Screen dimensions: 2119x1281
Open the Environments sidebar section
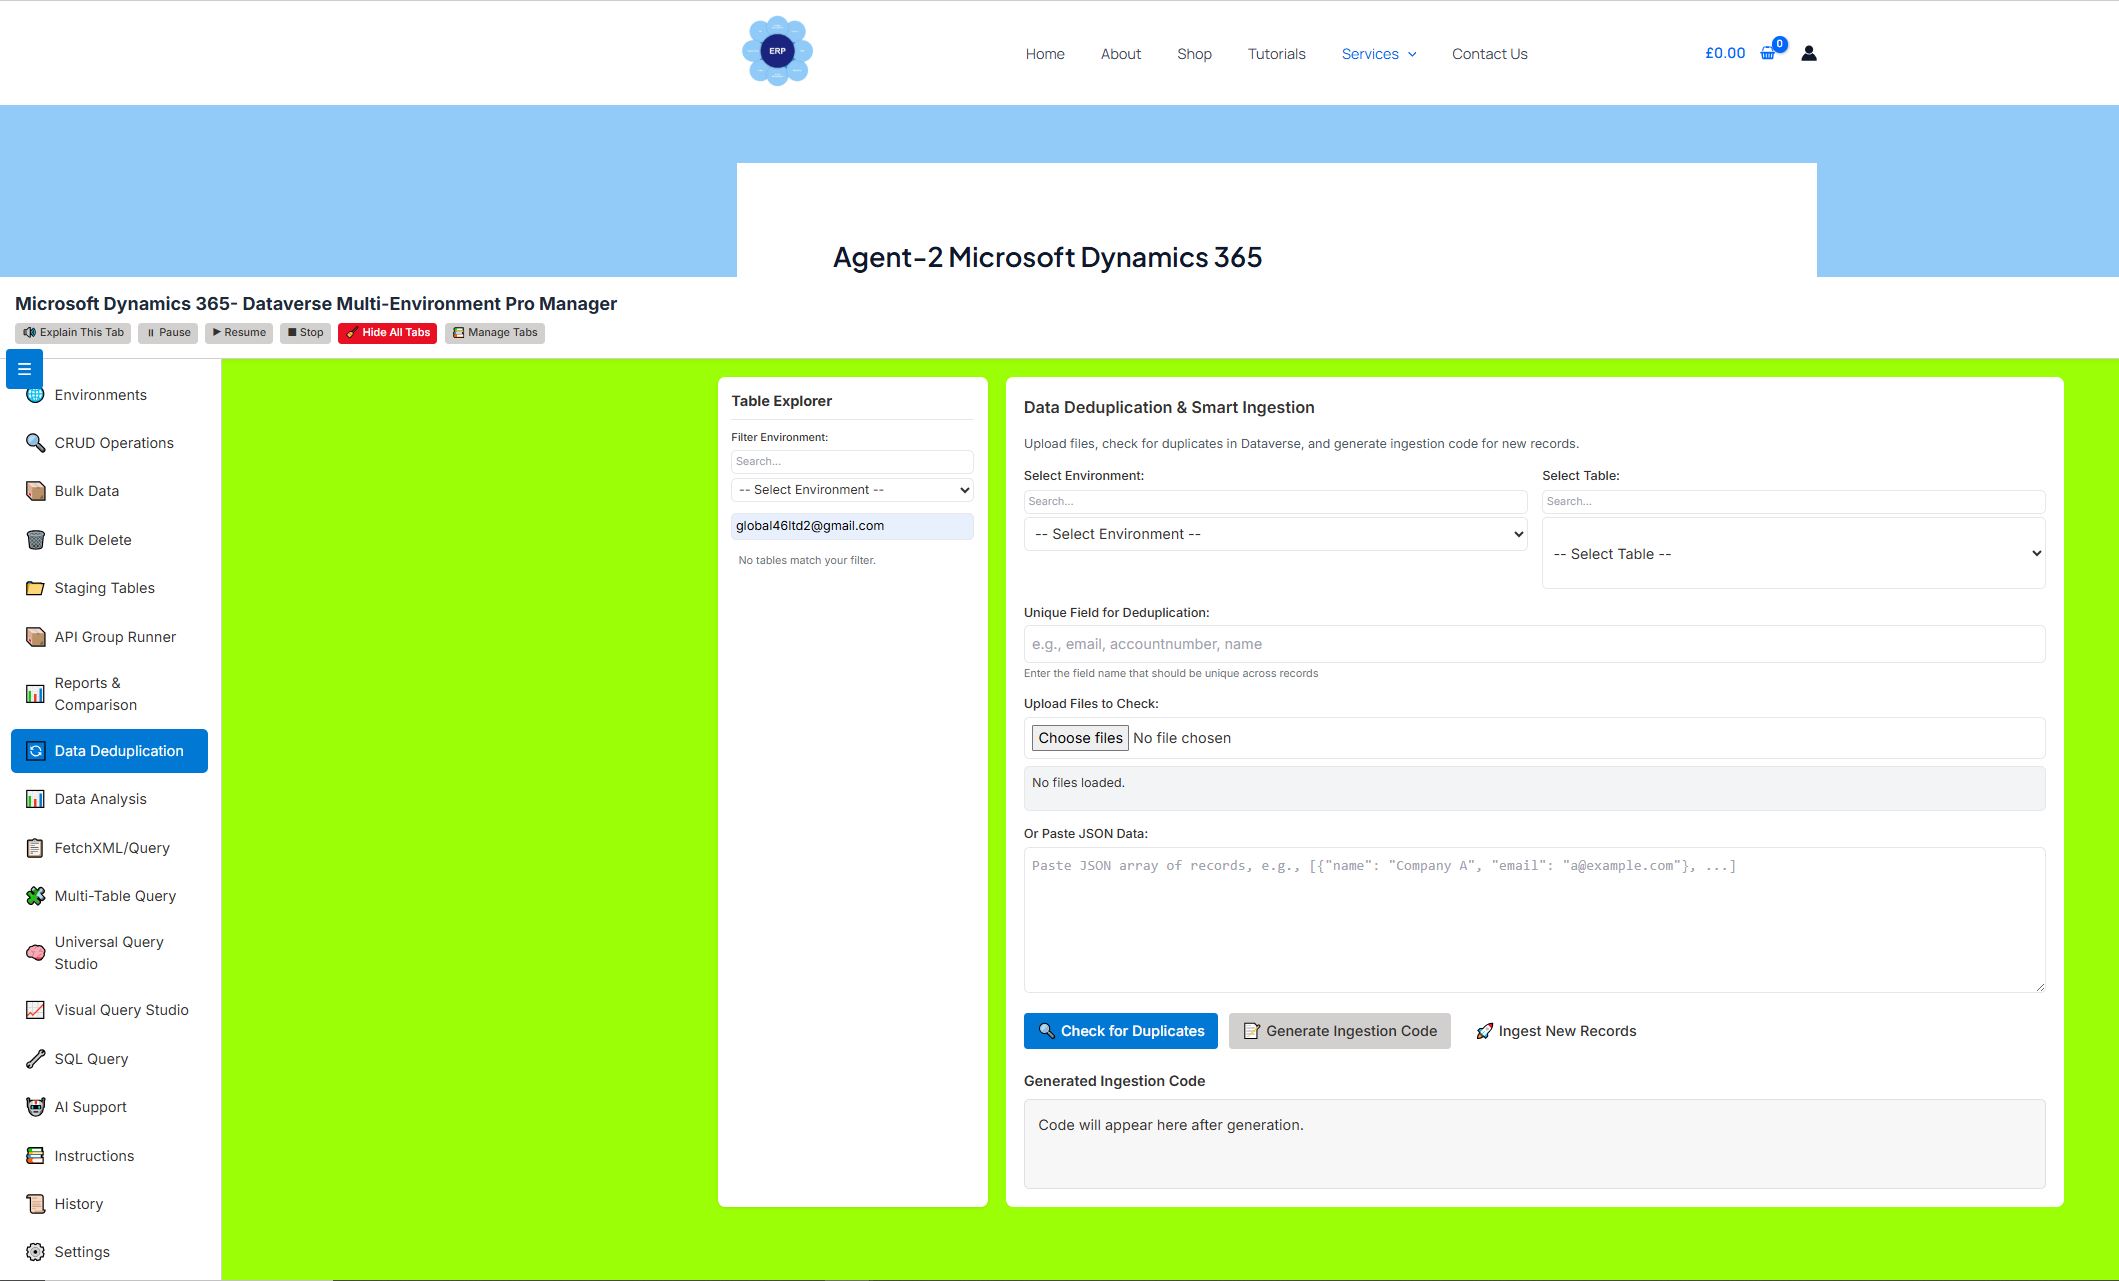(99, 394)
